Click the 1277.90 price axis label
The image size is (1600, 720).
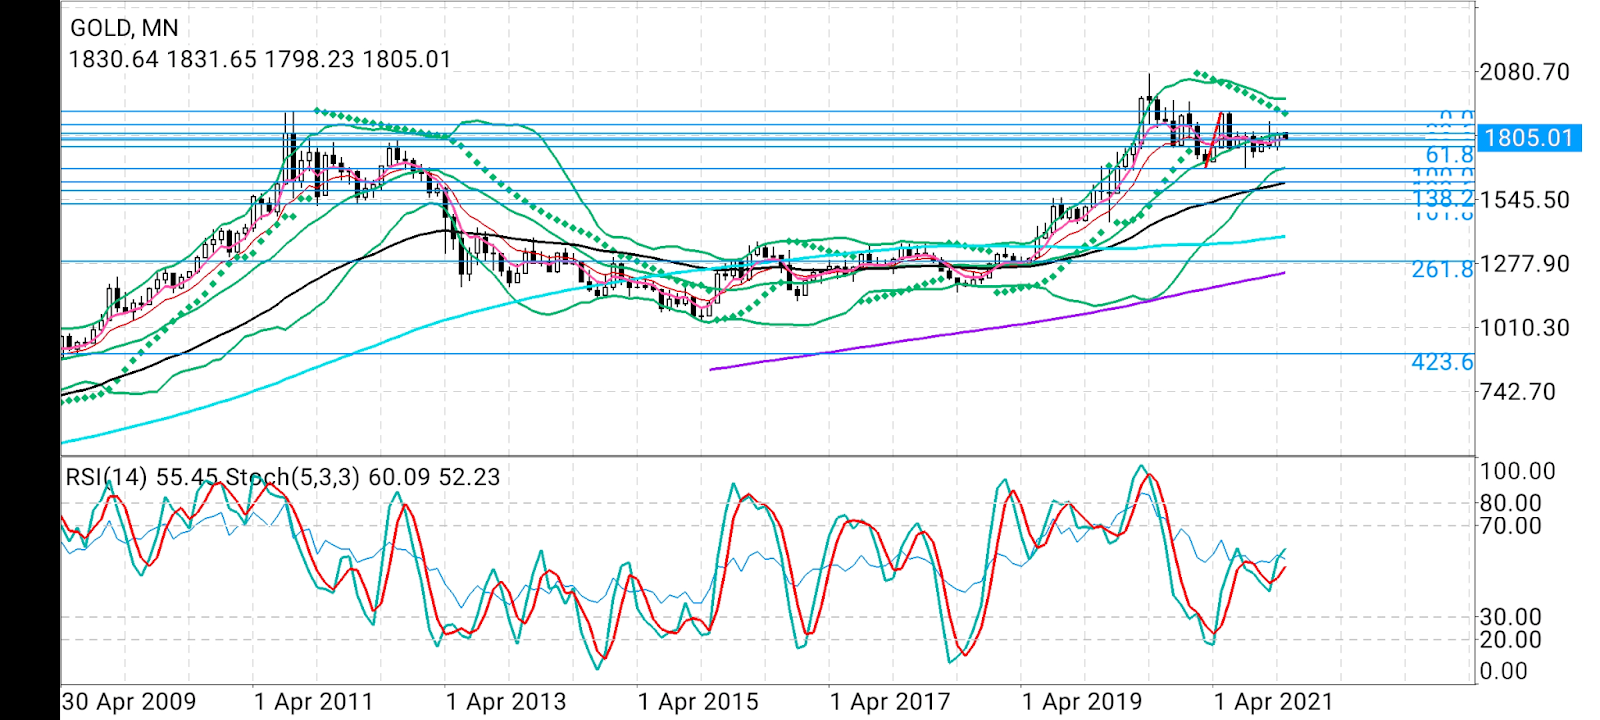click(1524, 264)
